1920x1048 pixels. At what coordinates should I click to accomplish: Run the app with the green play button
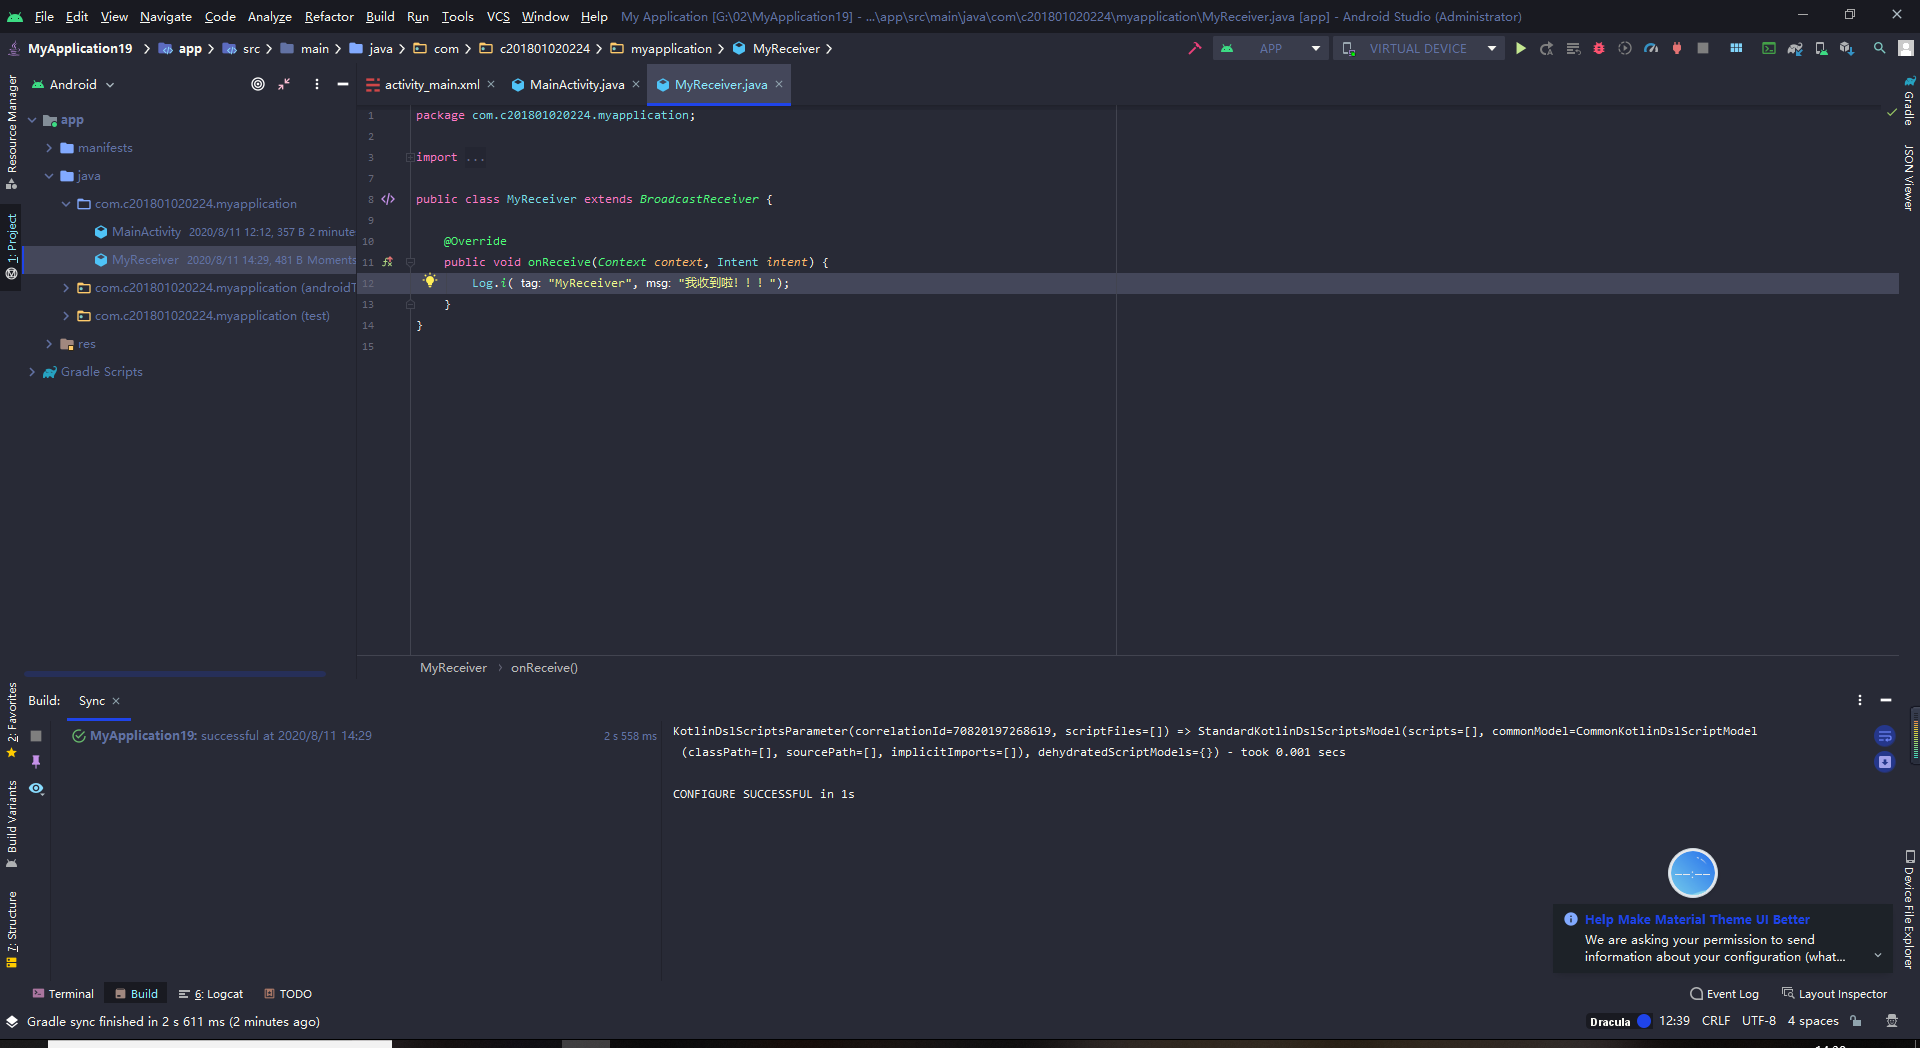[x=1520, y=48]
